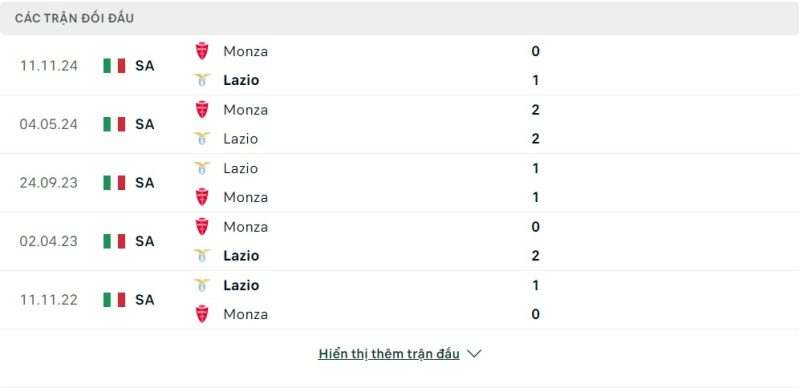Click Monza crest in 11.11.22 match
The height and width of the screenshot is (388, 800).
tap(202, 314)
